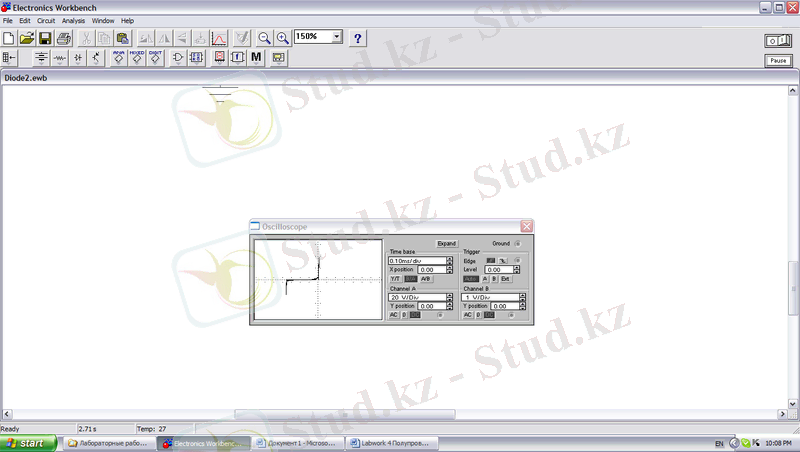The width and height of the screenshot is (800, 452).
Task: Select Y/T display mode on oscilloscope
Action: pos(395,279)
